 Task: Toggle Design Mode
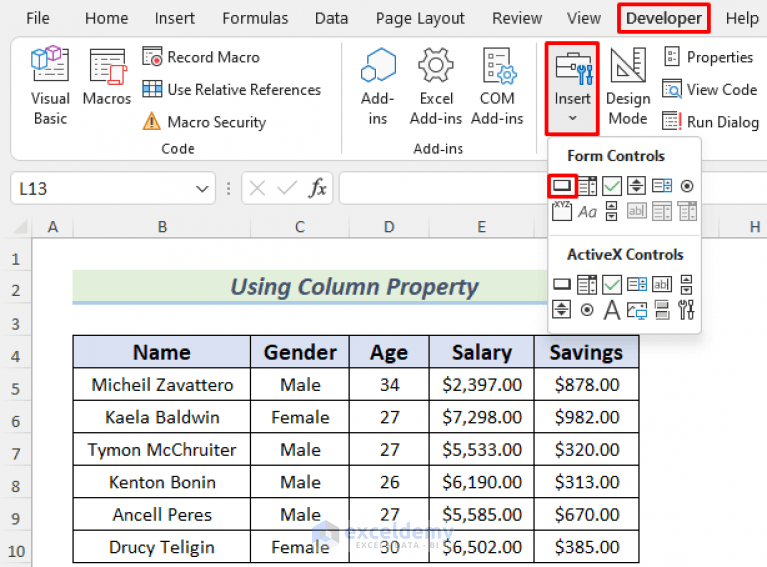click(x=628, y=87)
